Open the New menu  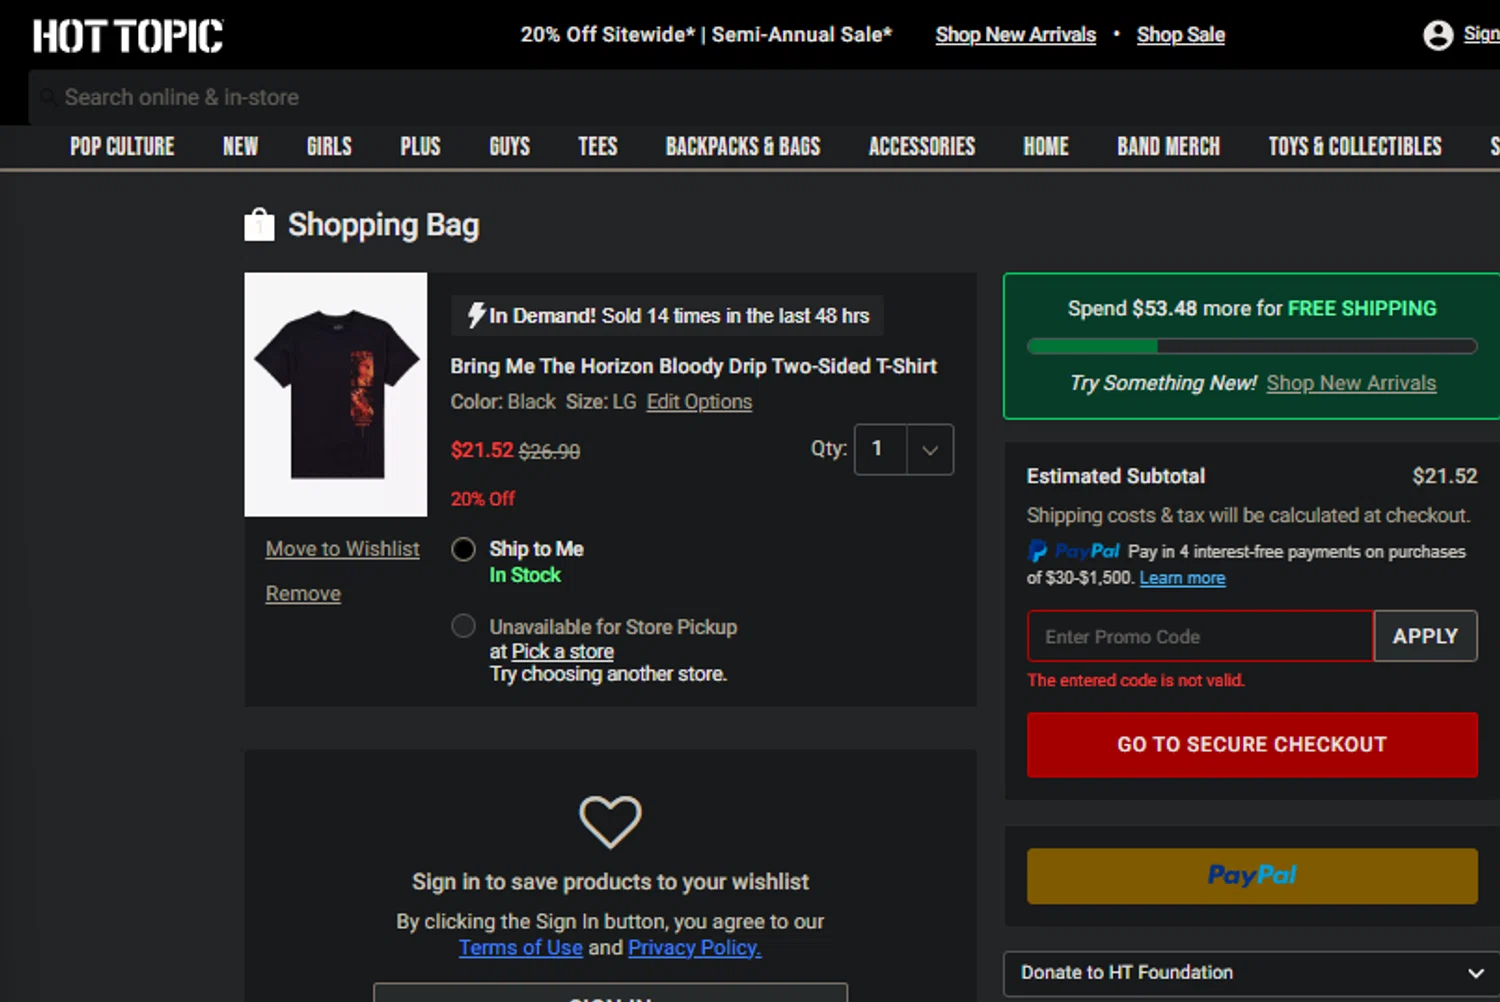pyautogui.click(x=240, y=146)
